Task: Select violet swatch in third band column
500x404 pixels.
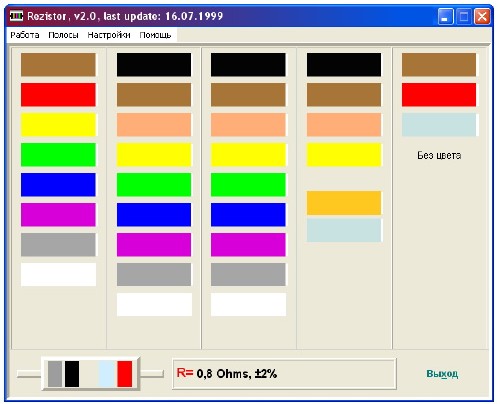Action: (248, 245)
